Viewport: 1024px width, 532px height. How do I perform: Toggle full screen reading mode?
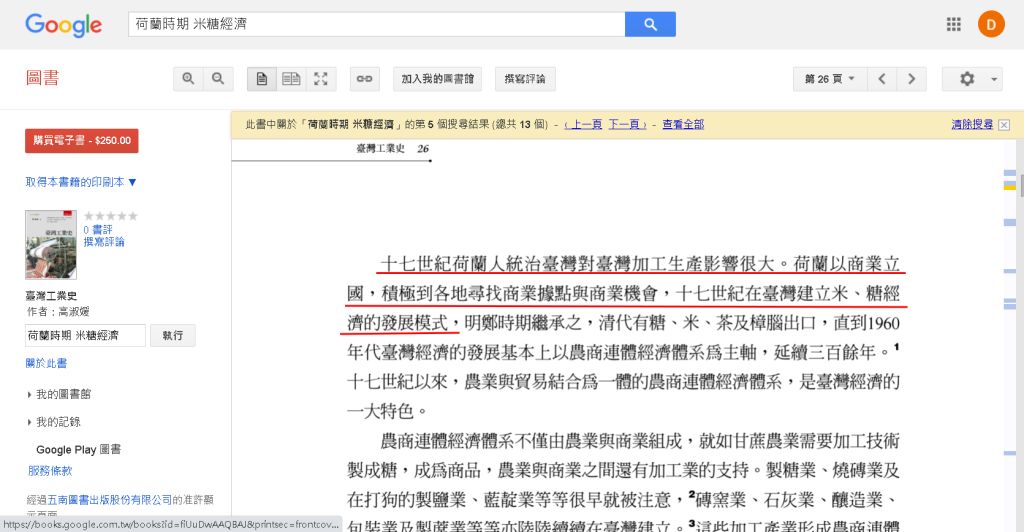click(x=321, y=79)
